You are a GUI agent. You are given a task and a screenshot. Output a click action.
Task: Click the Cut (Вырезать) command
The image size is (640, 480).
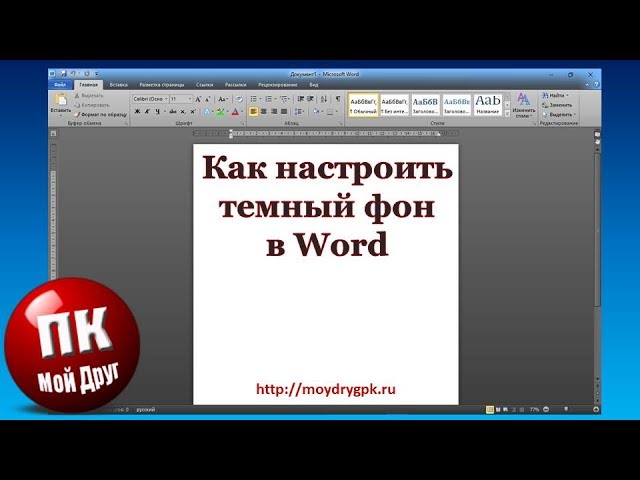click(89, 96)
